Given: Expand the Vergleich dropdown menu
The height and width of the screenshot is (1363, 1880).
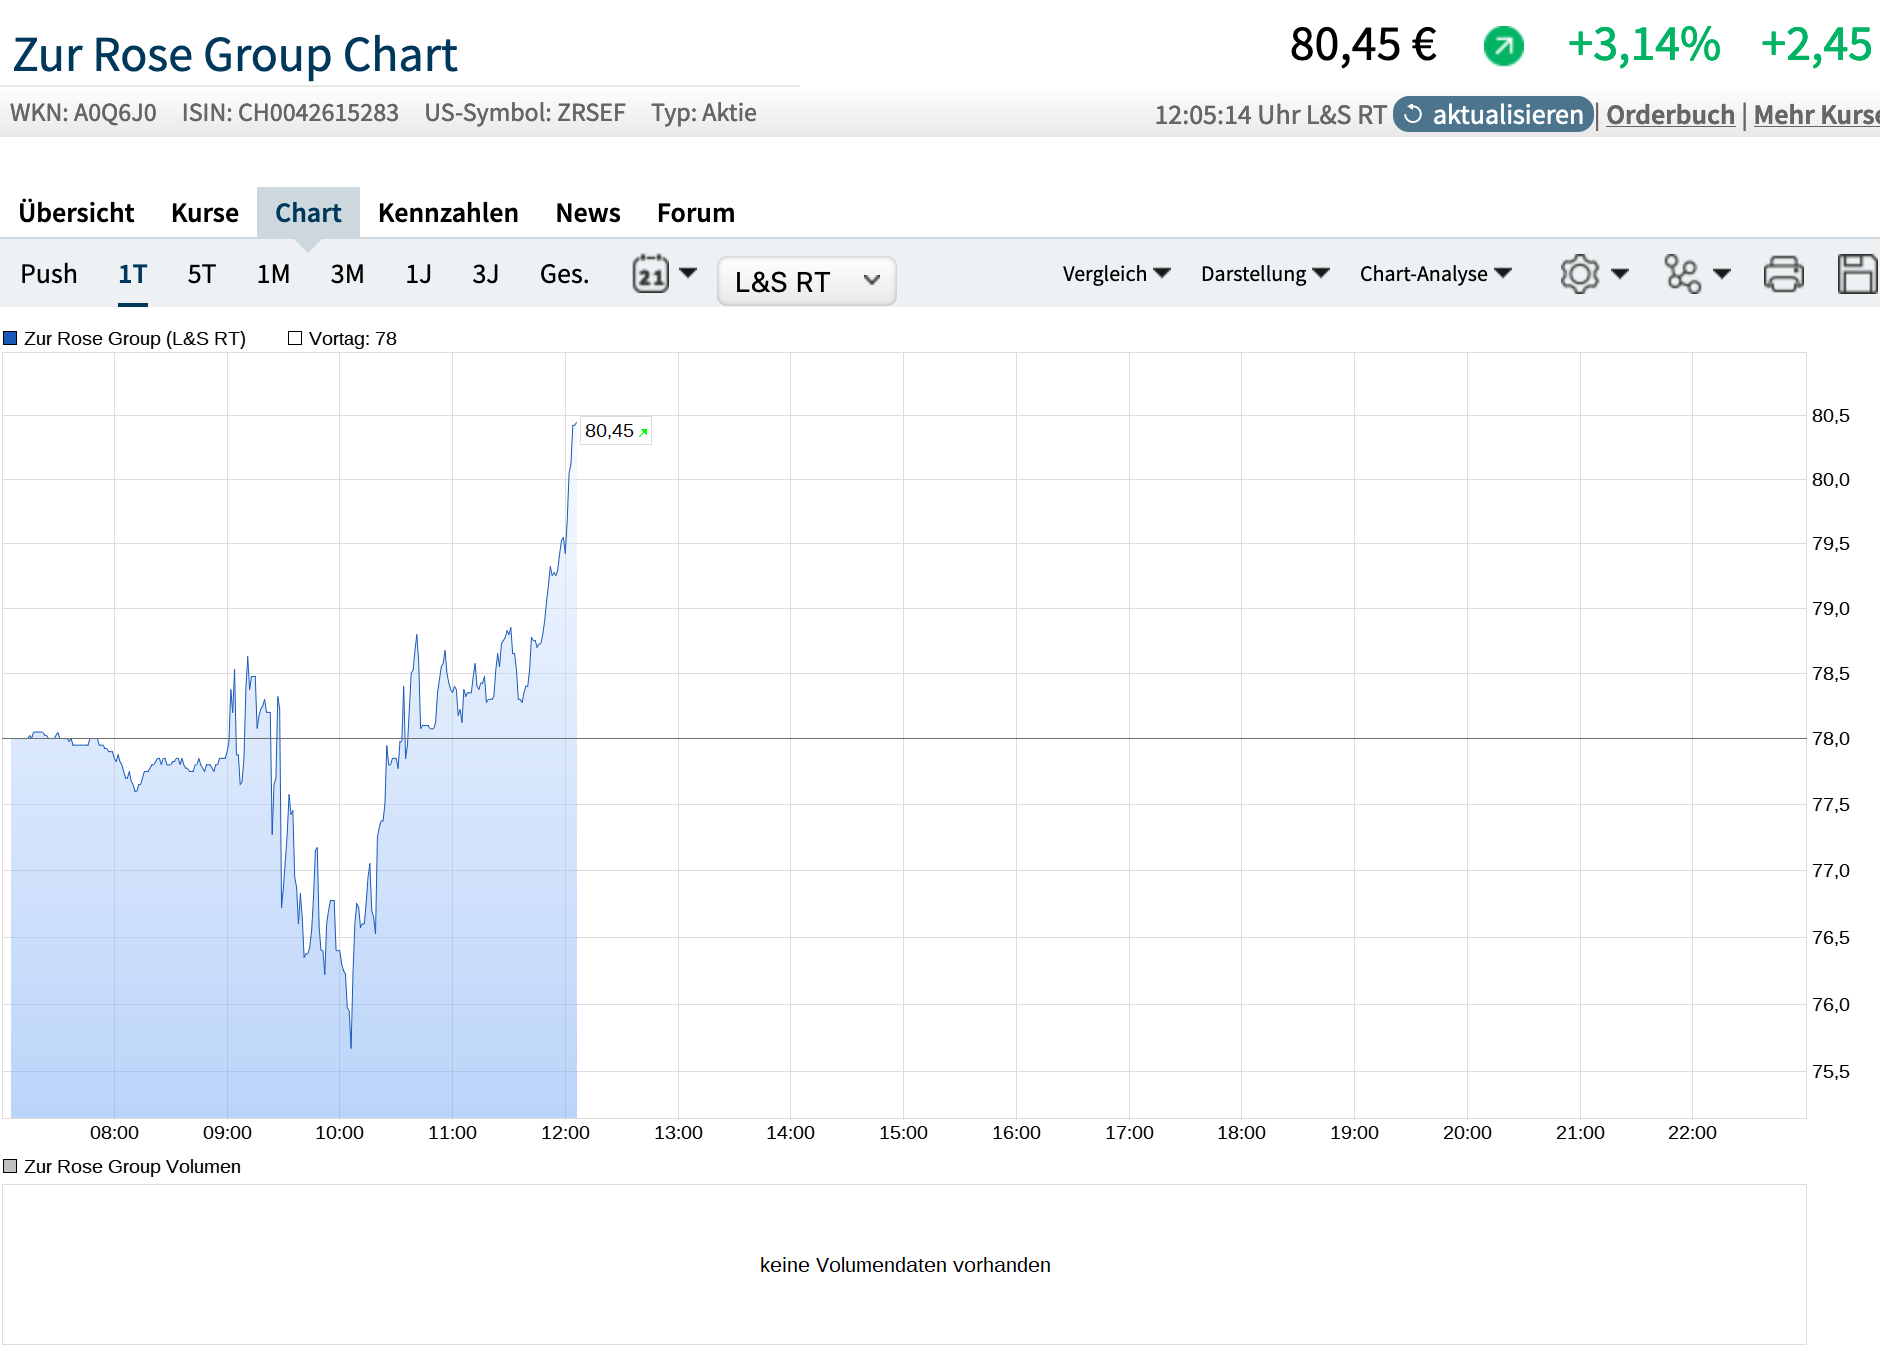Looking at the screenshot, I should pyautogui.click(x=1116, y=274).
